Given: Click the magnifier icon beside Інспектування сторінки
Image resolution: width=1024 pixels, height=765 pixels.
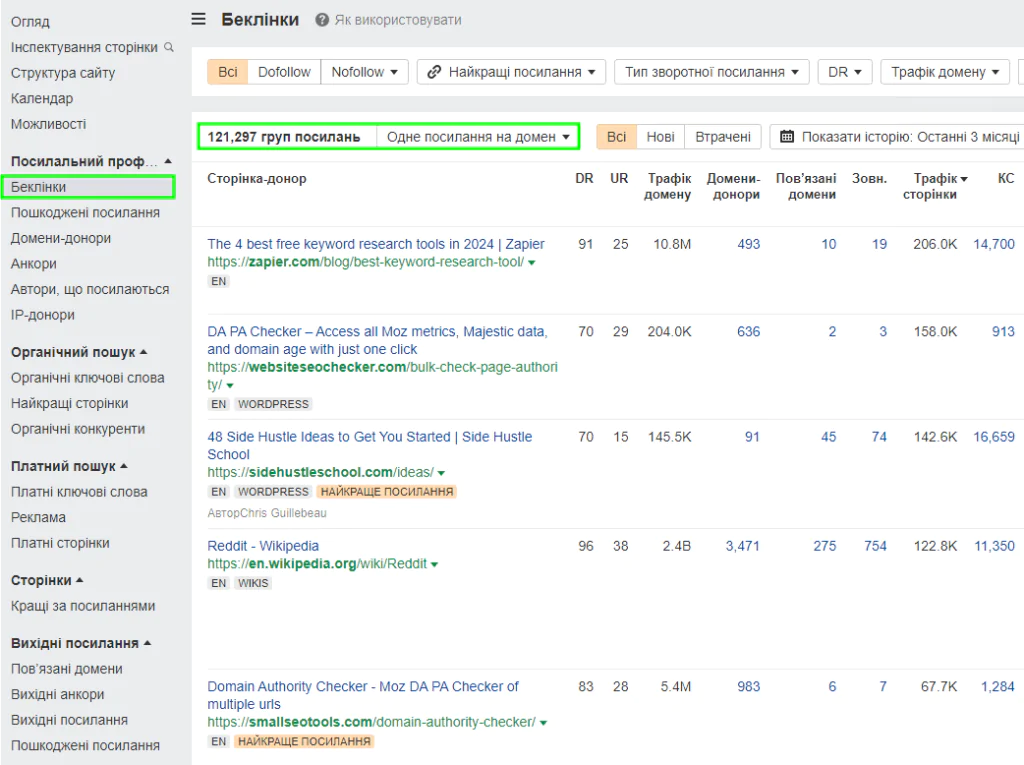Looking at the screenshot, I should (x=169, y=47).
